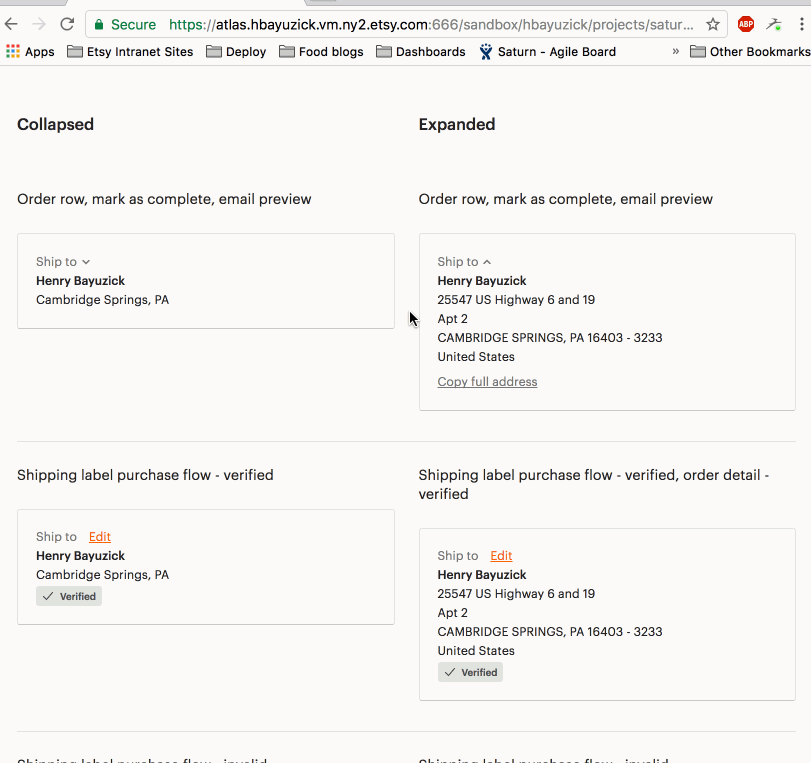The height and width of the screenshot is (763, 811).
Task: Open the Saturn - Agile Board bookmark
Action: coord(547,52)
